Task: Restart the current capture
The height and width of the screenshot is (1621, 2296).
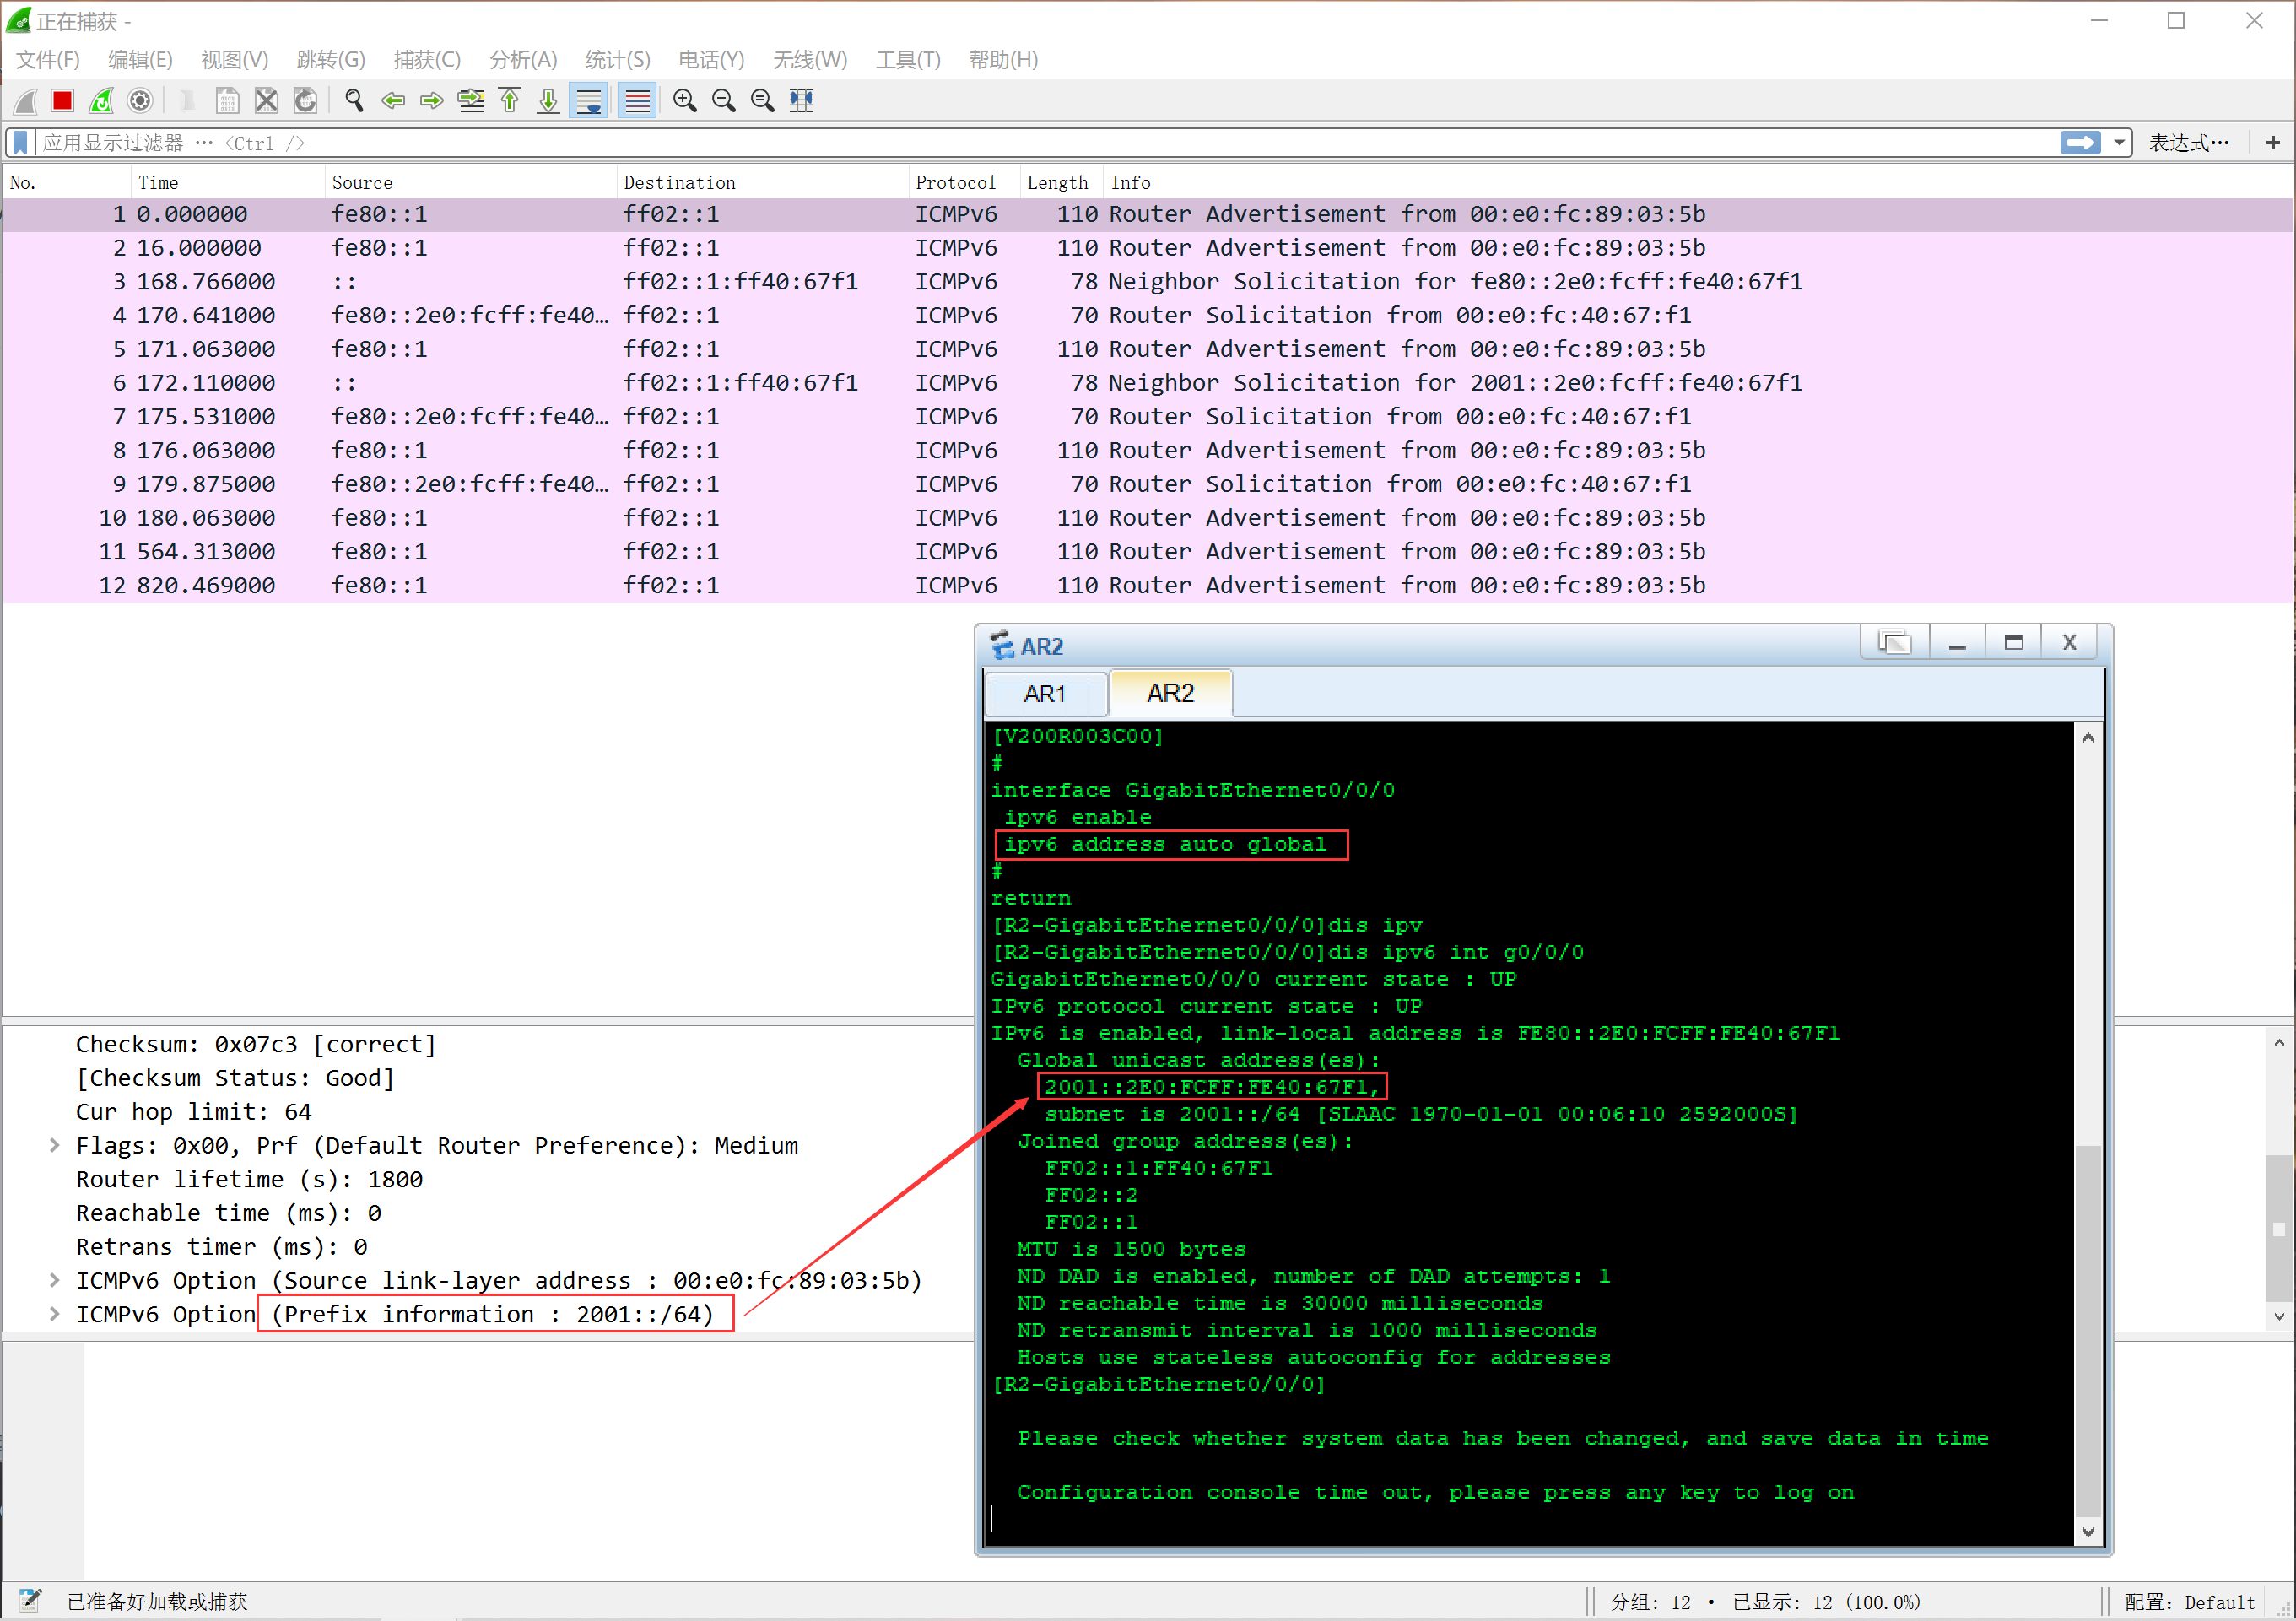Action: (101, 101)
